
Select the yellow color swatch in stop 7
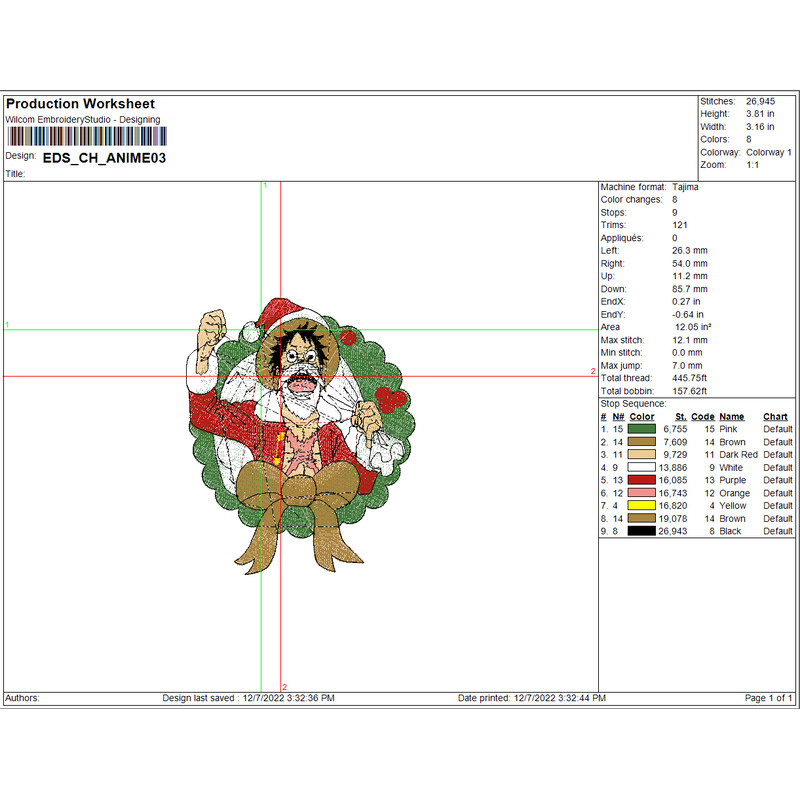click(x=641, y=506)
